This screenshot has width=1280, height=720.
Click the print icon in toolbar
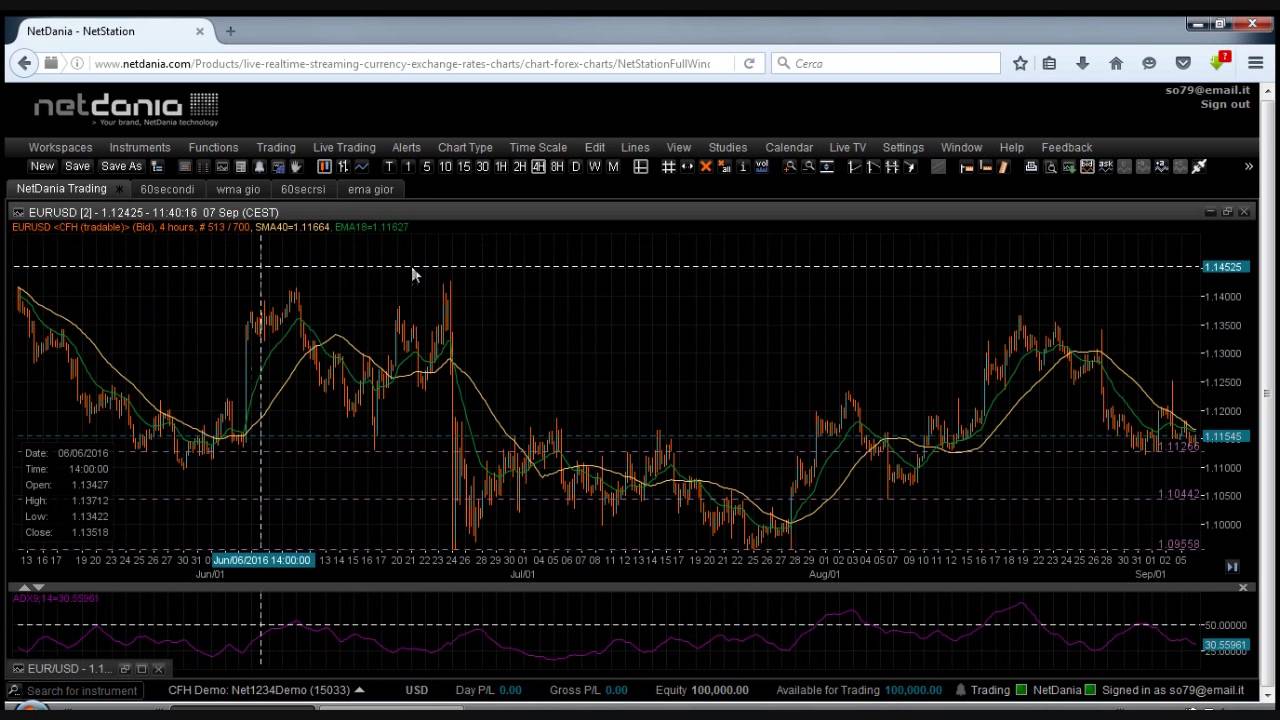click(1031, 166)
